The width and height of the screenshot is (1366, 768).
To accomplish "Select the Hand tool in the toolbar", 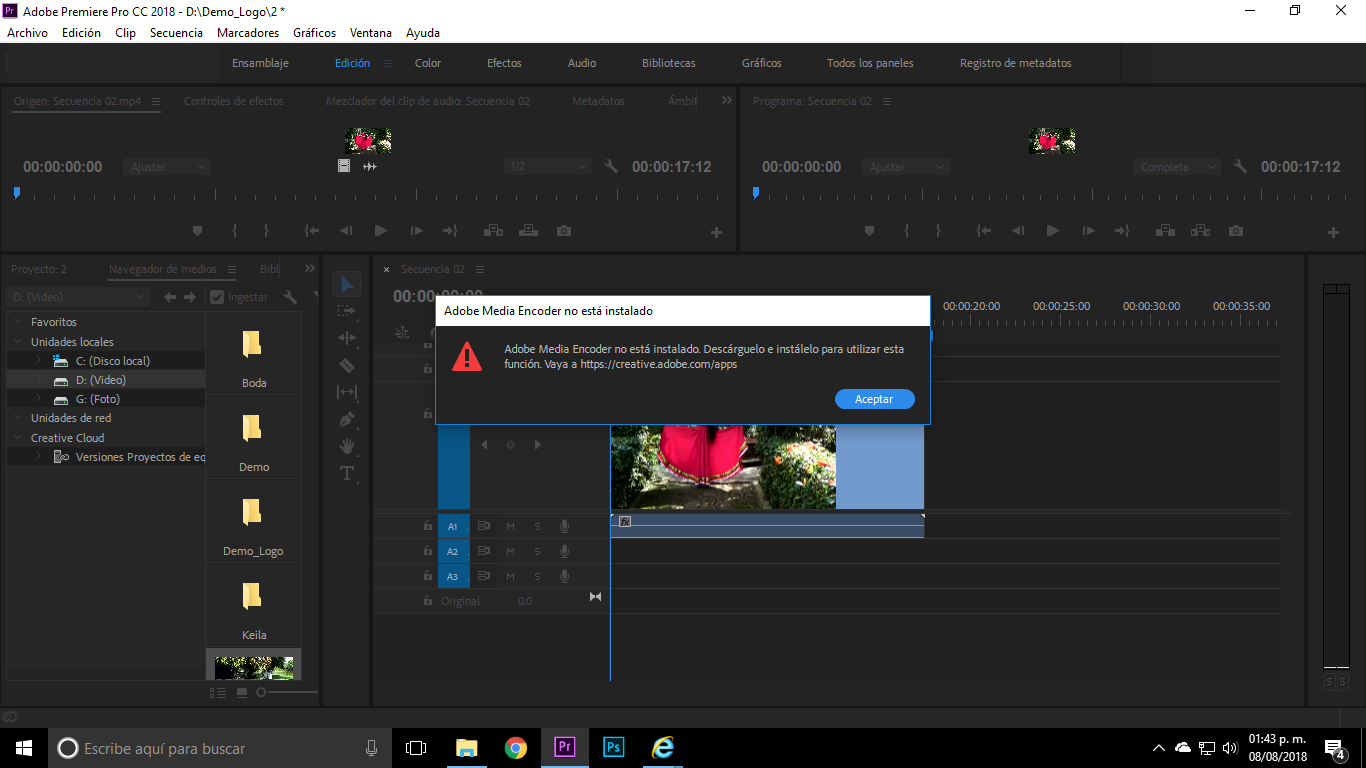I will pyautogui.click(x=347, y=446).
